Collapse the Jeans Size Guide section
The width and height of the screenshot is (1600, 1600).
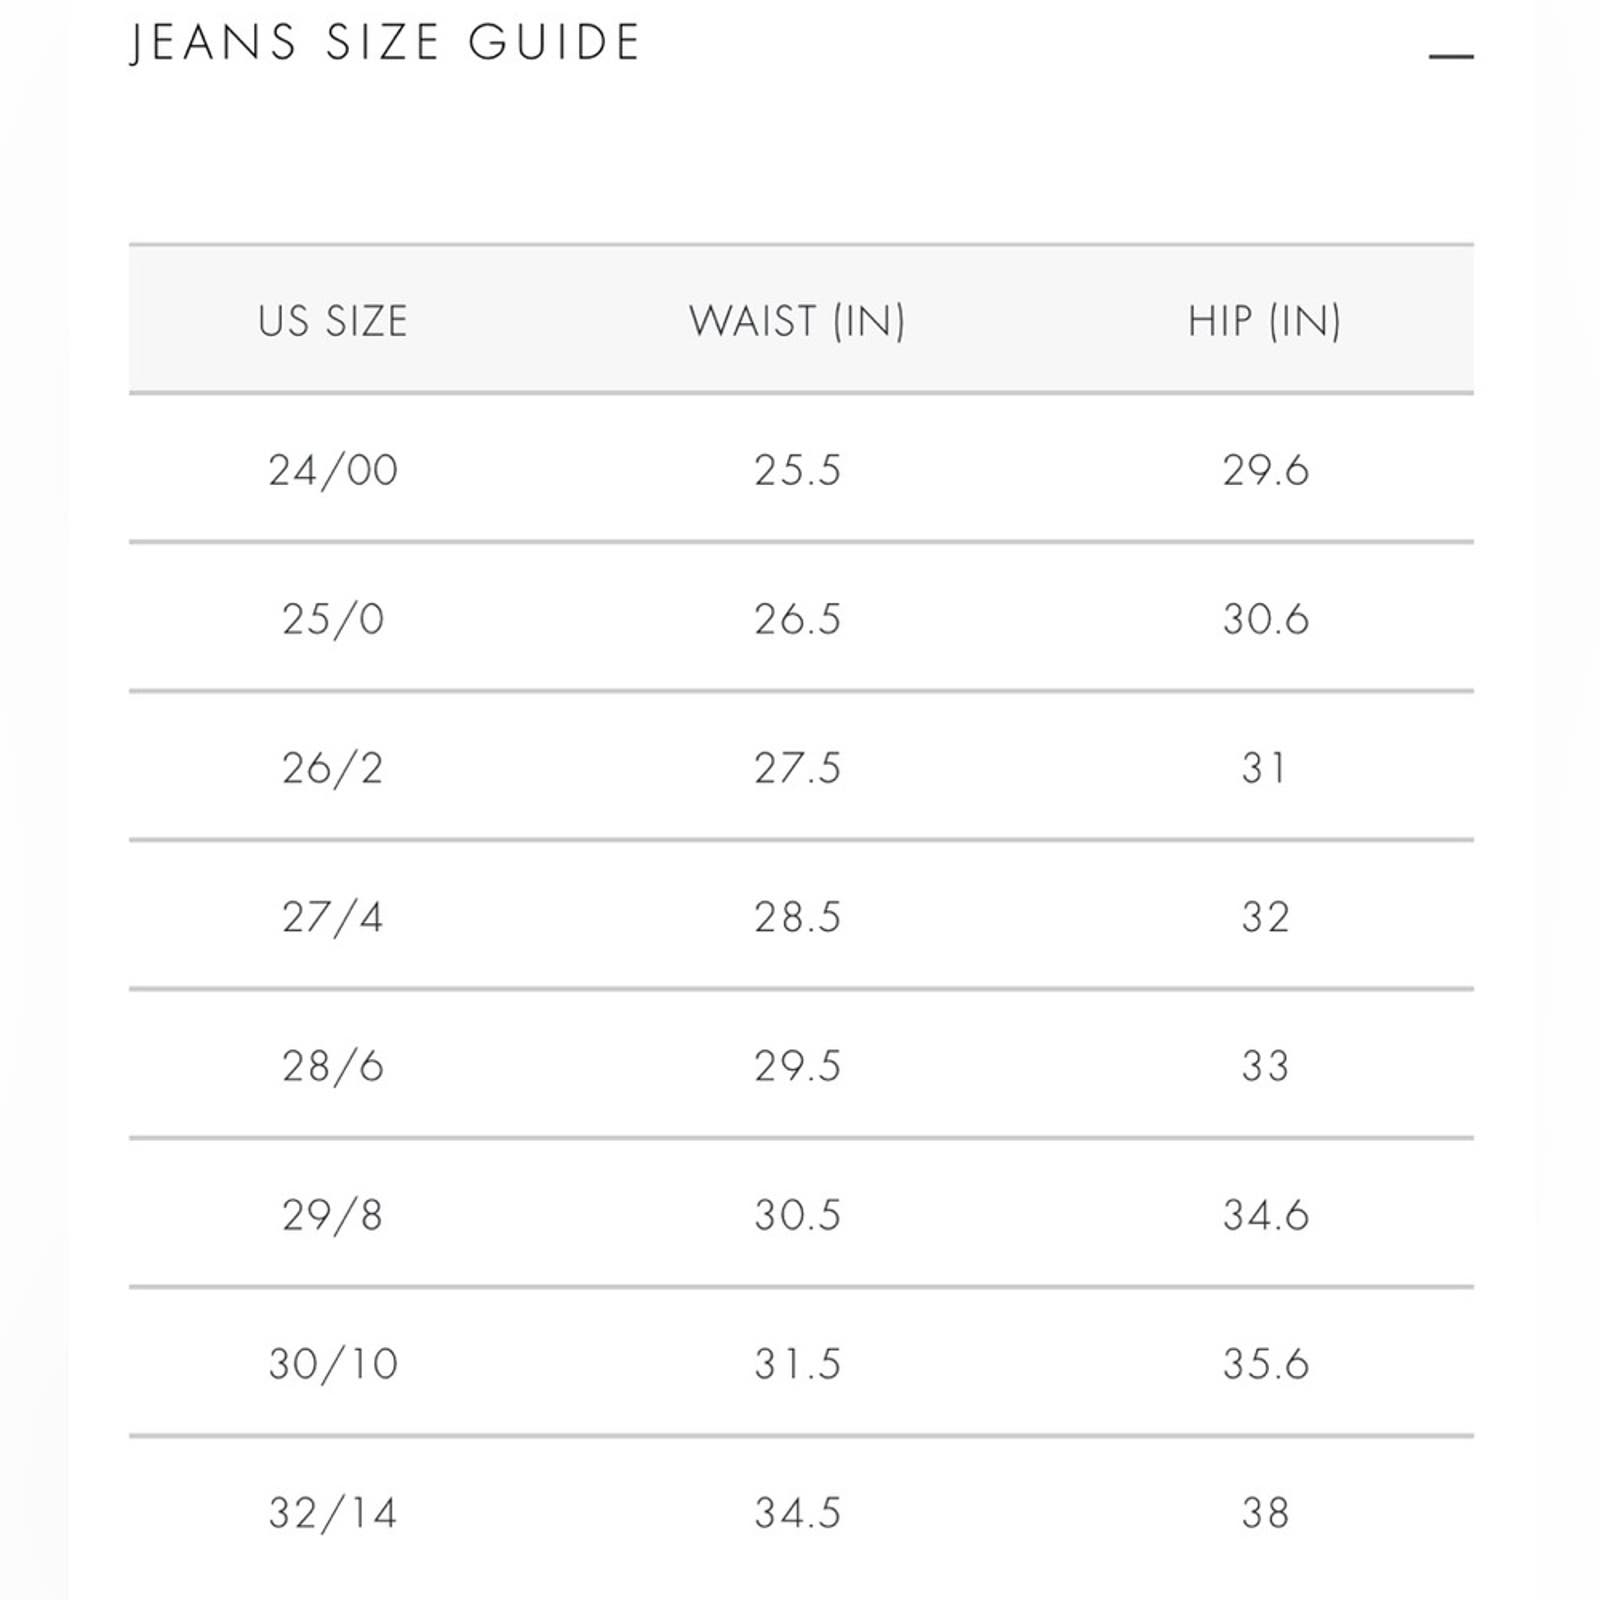pyautogui.click(x=1451, y=56)
